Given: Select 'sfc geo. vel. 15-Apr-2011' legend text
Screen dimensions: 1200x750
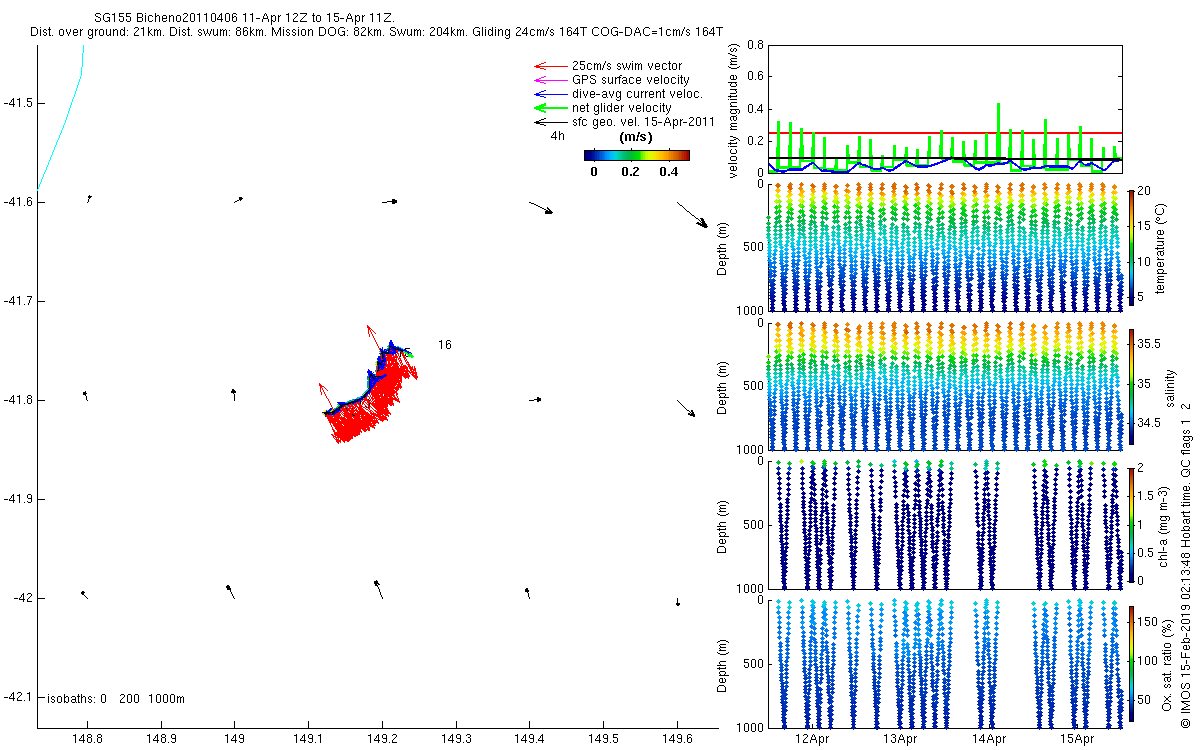Looking at the screenshot, I should 643,122.
